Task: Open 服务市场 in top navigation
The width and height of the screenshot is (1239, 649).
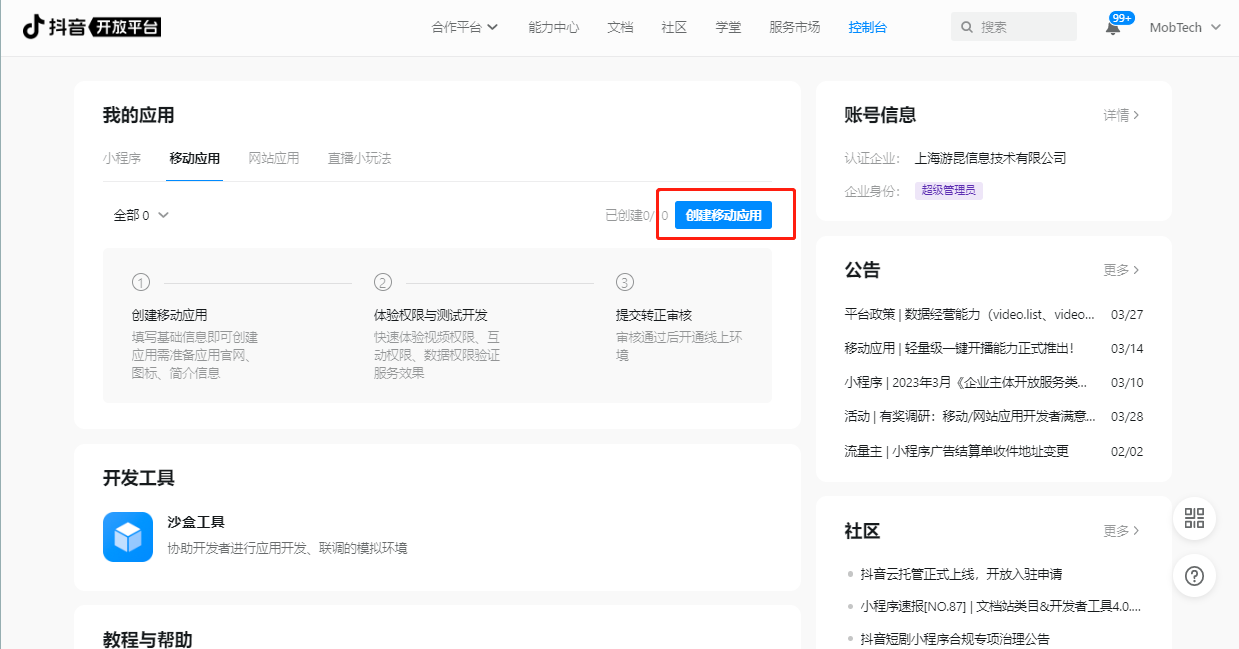Action: point(795,27)
